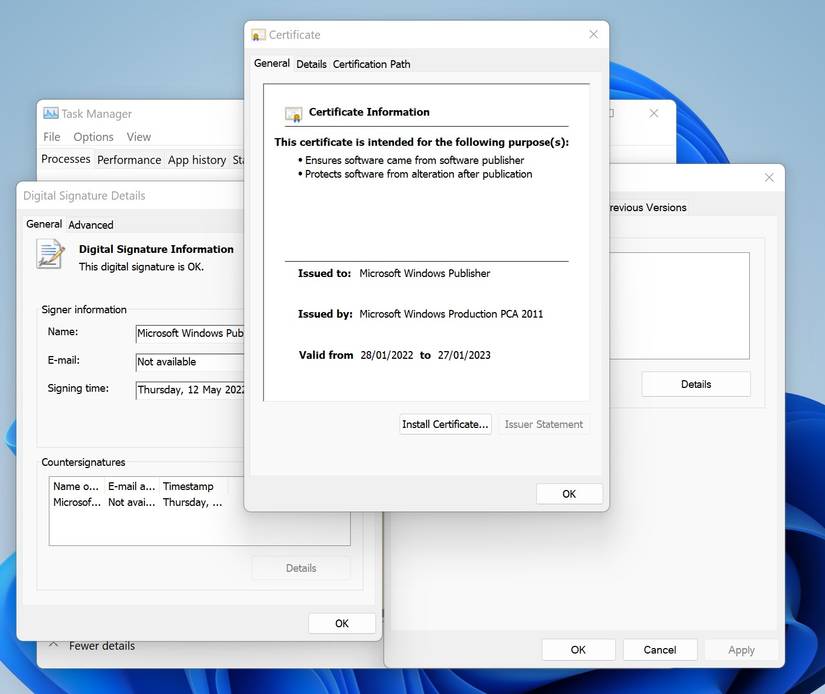The height and width of the screenshot is (694, 825).
Task: Switch to the Details tab of the Certificate
Action: click(x=311, y=63)
